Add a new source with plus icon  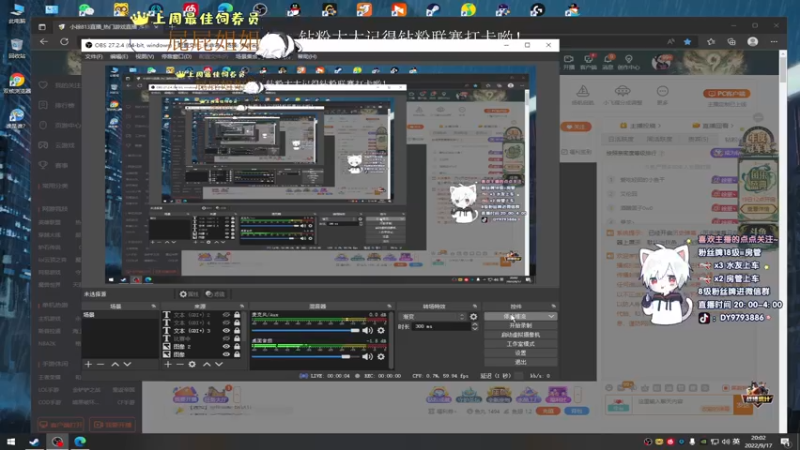tap(168, 364)
